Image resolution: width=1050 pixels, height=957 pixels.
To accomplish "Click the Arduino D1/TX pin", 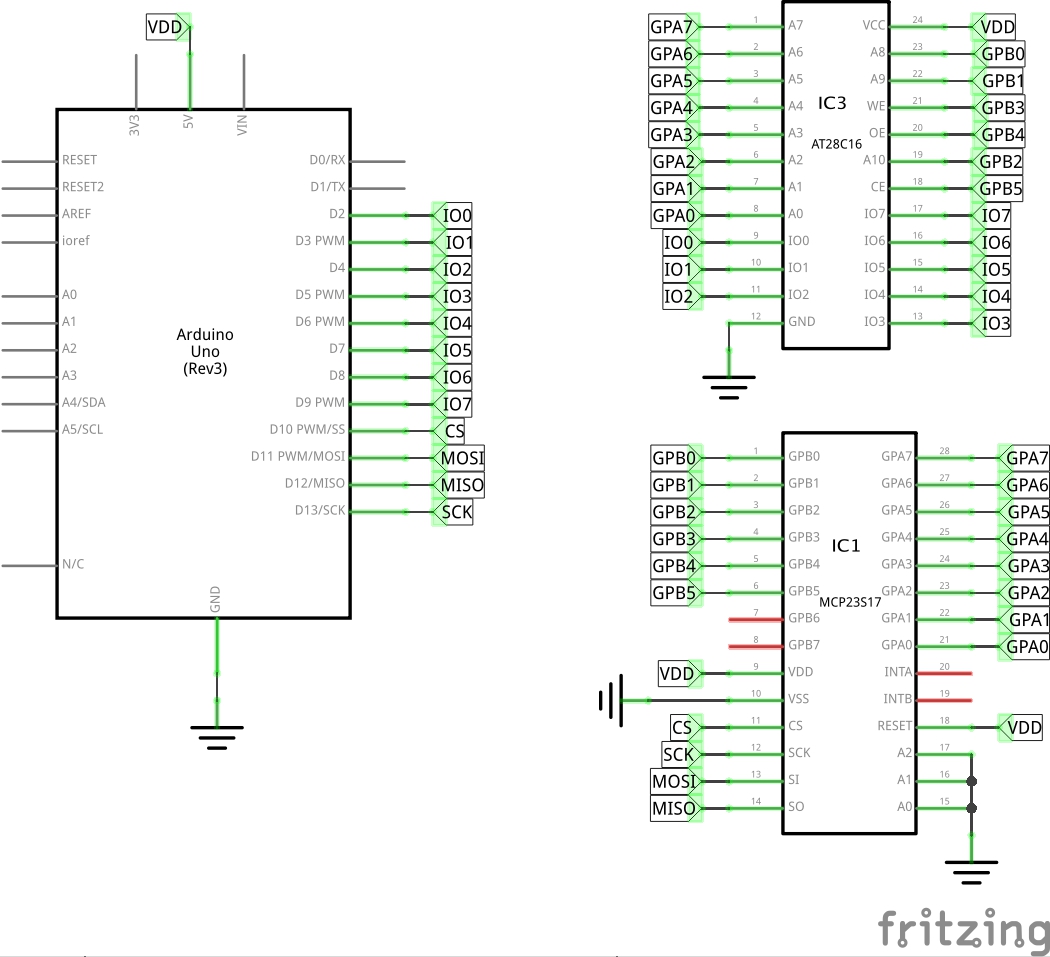I will click(x=378, y=188).
